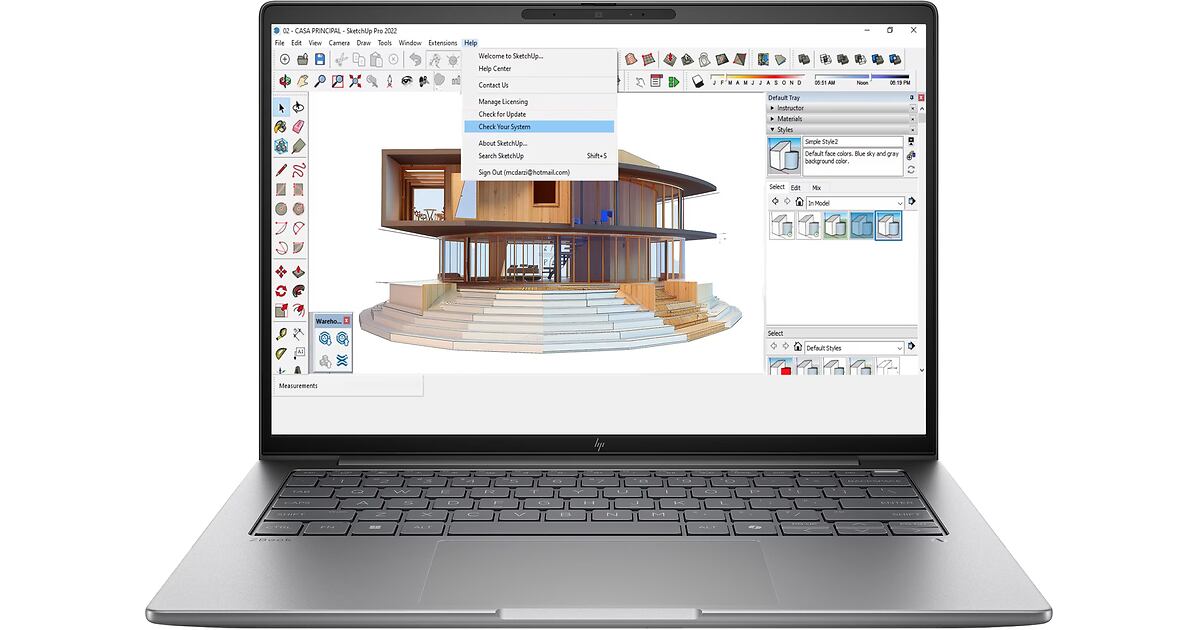Click the Save disk icon

click(x=320, y=60)
